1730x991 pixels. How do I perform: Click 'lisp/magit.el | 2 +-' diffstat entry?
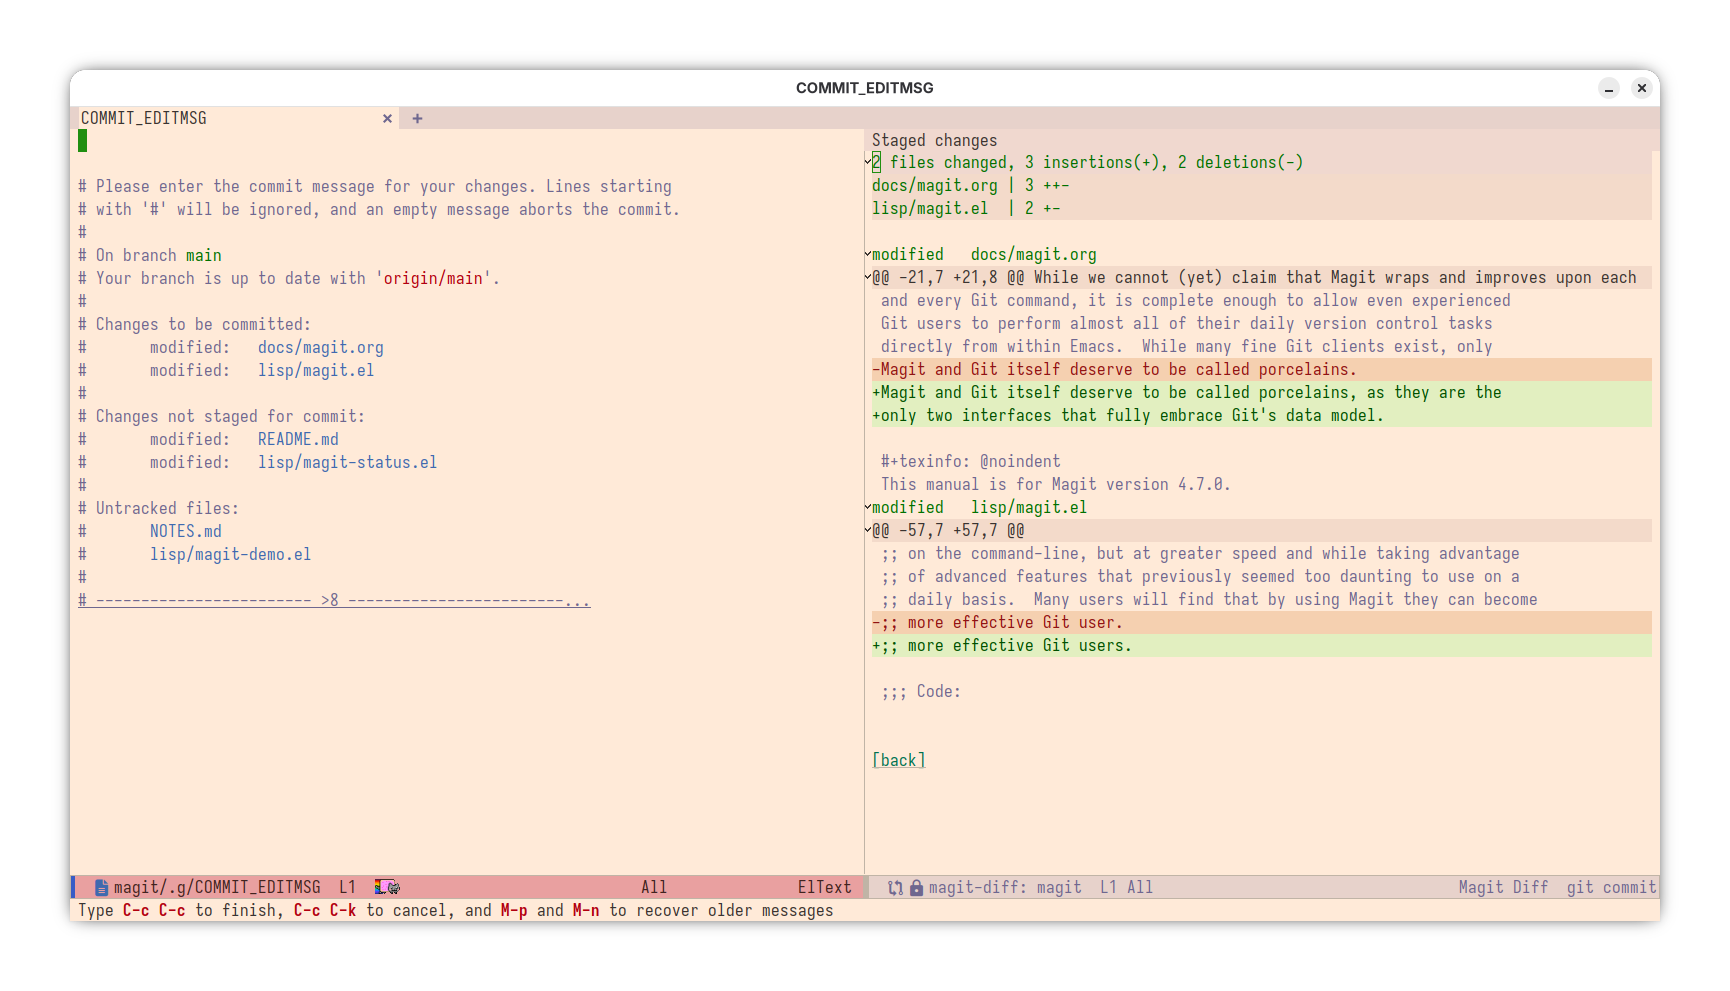pyautogui.click(x=966, y=208)
